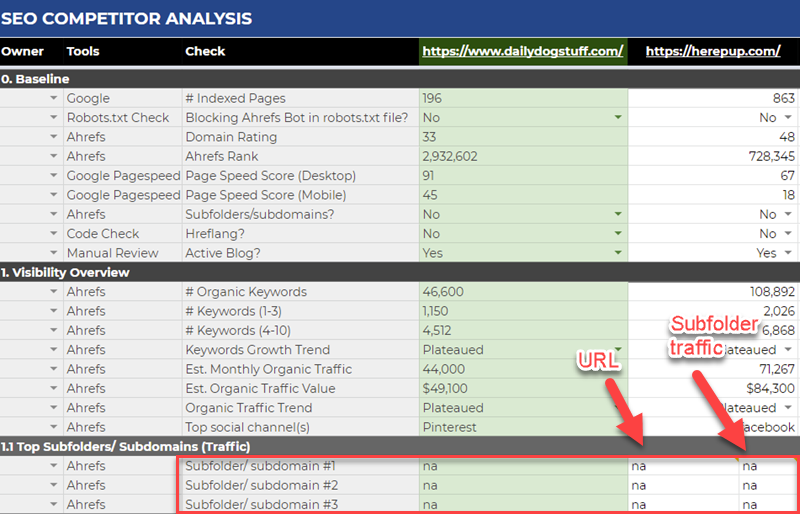Screen dimensions: 800x514
Task: Expand dailydogstuff Hreflang dropdown arrow
Action: pyautogui.click(x=618, y=234)
